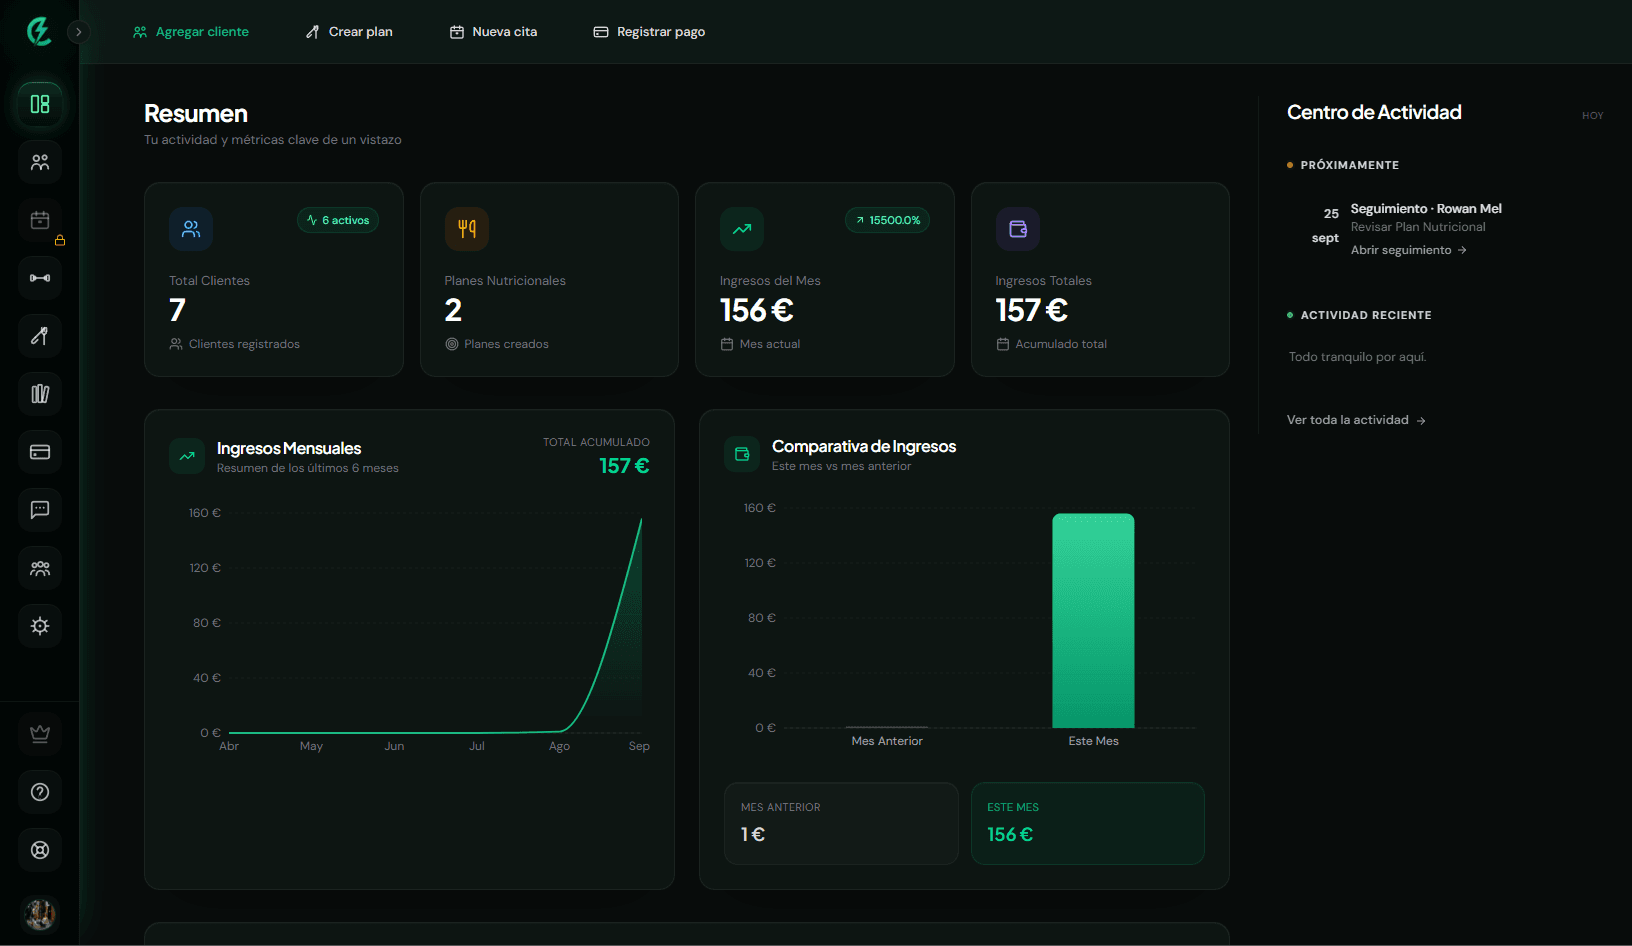Open the nutrition carrot sidebar icon
Screen dimensions: 1632x946
pos(40,336)
